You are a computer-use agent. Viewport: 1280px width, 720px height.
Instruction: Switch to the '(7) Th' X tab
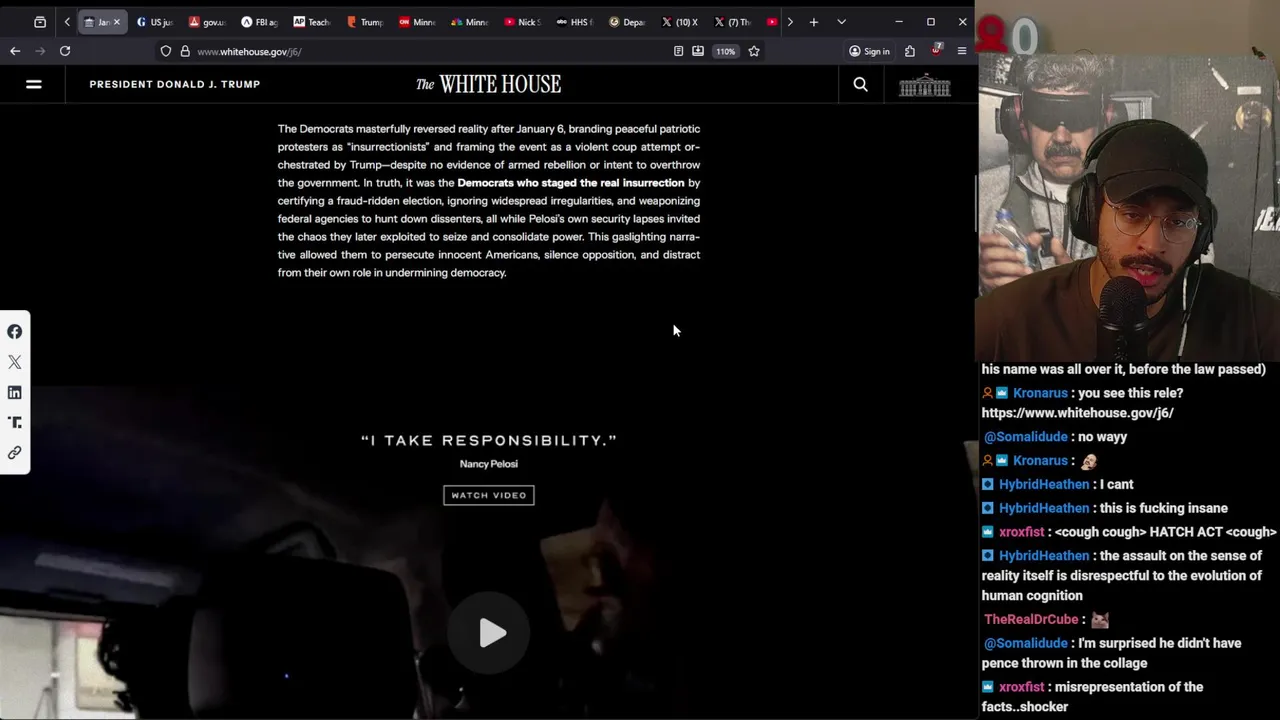pyautogui.click(x=732, y=22)
